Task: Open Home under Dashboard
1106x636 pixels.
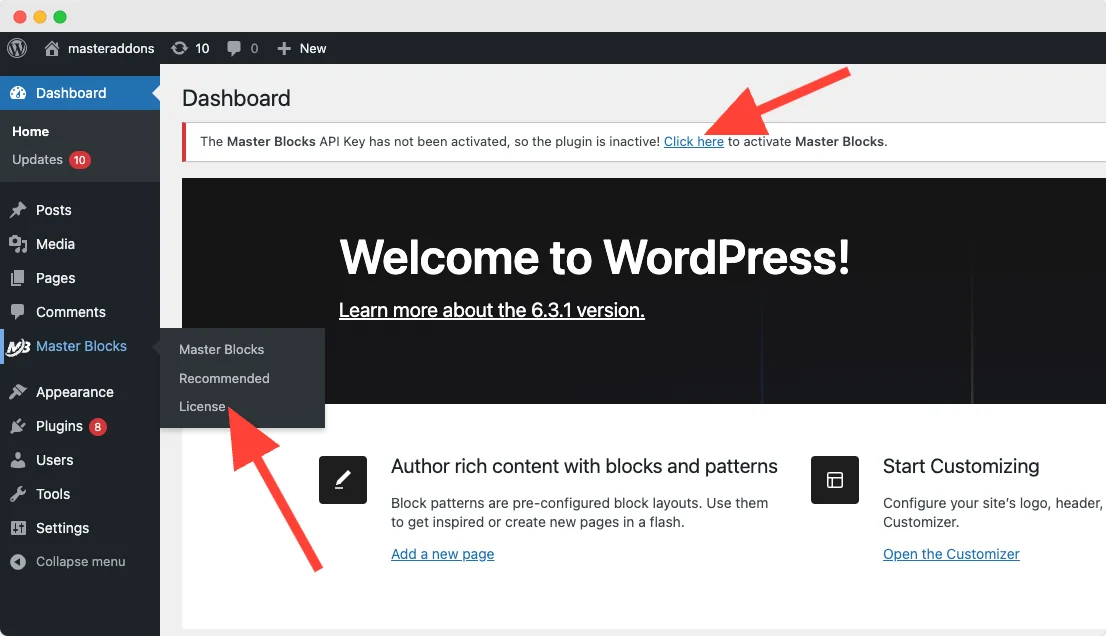Action: [30, 132]
